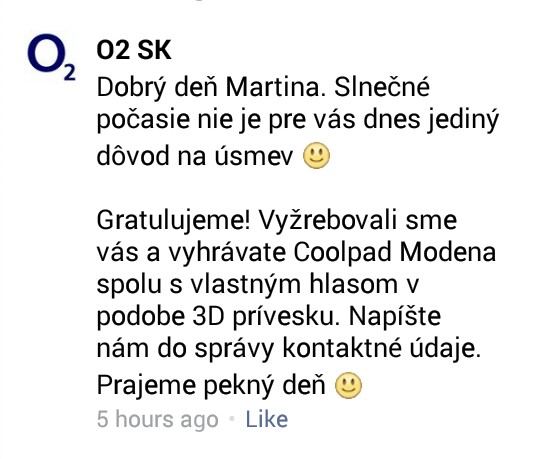The height and width of the screenshot is (459, 540).
Task: Click the small subscript 2 in the O2 logo
Action: point(70,73)
